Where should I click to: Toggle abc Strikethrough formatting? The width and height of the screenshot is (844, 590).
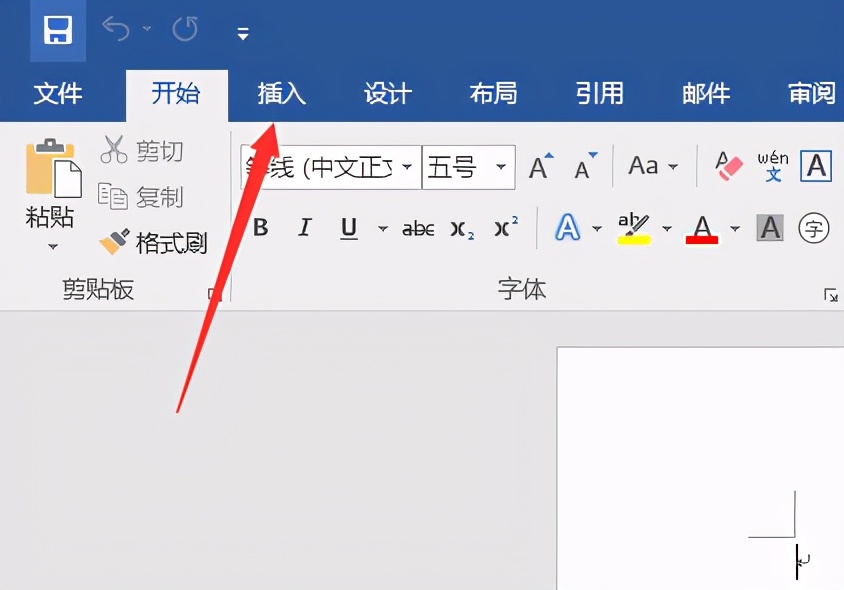tap(418, 229)
